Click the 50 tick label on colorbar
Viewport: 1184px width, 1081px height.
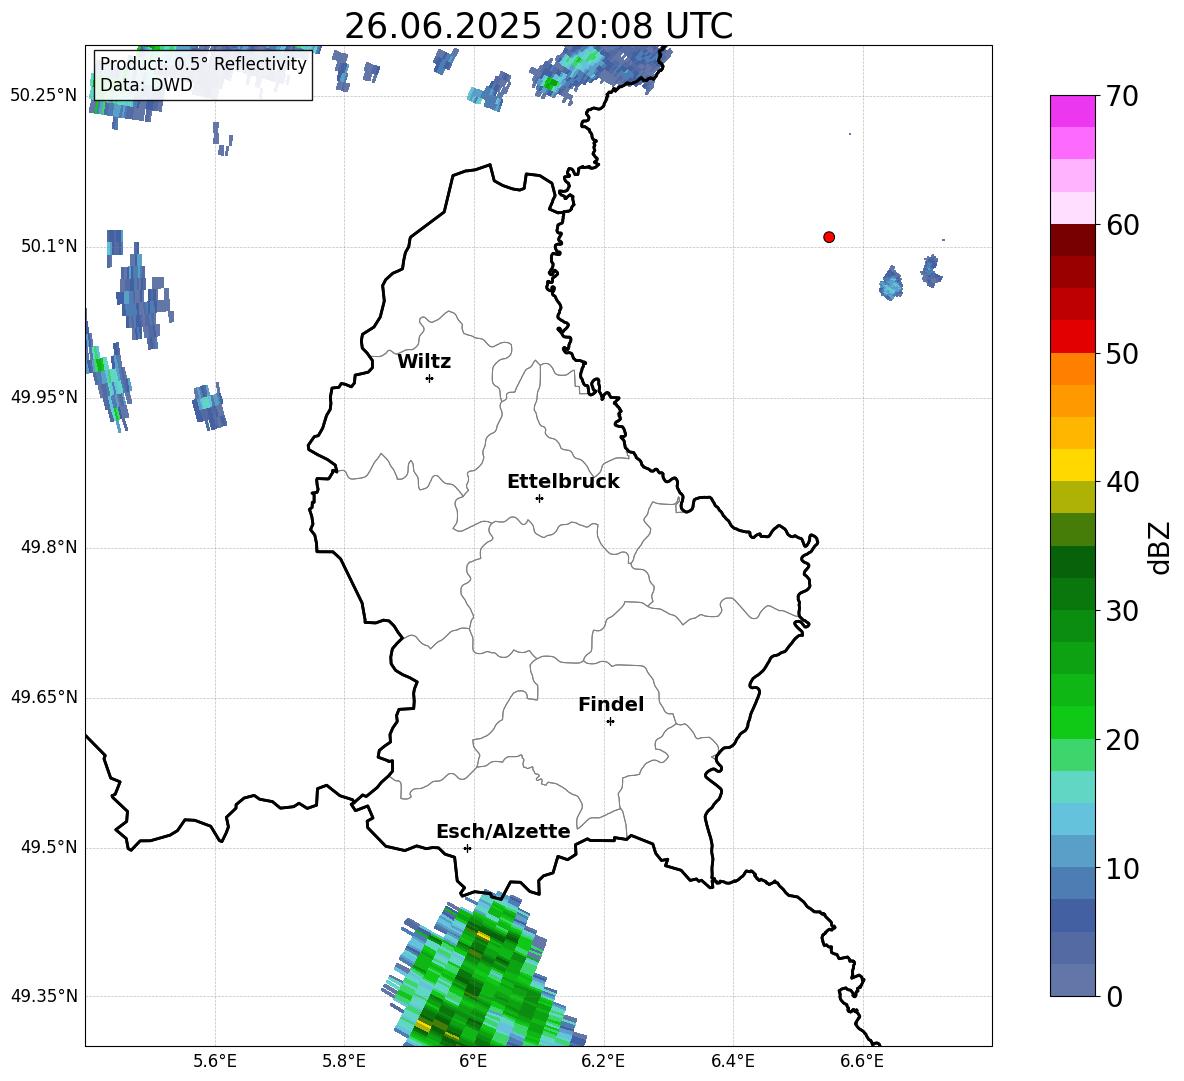click(x=1122, y=354)
